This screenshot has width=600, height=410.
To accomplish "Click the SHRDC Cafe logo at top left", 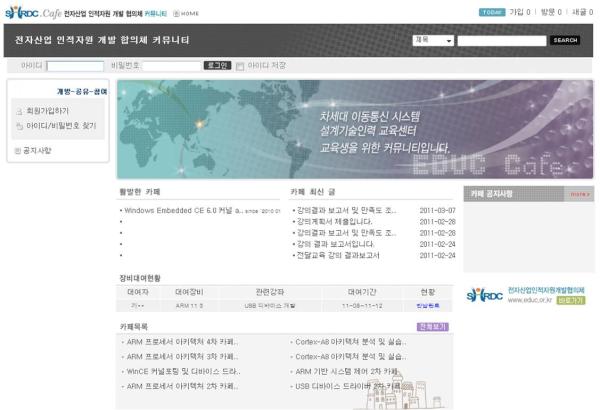I will point(33,13).
